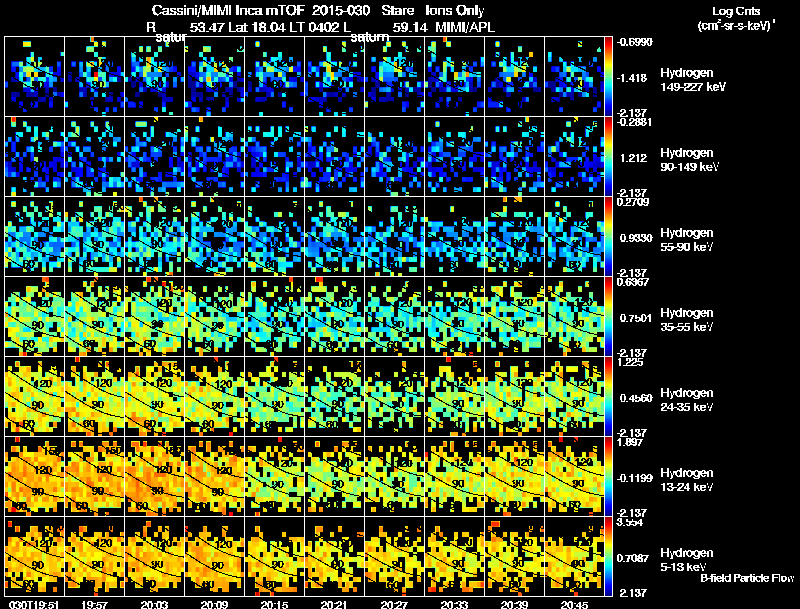Click the color bar beside Hydrogen 24-35 keV row
The width and height of the screenshot is (800, 609).
pos(608,397)
